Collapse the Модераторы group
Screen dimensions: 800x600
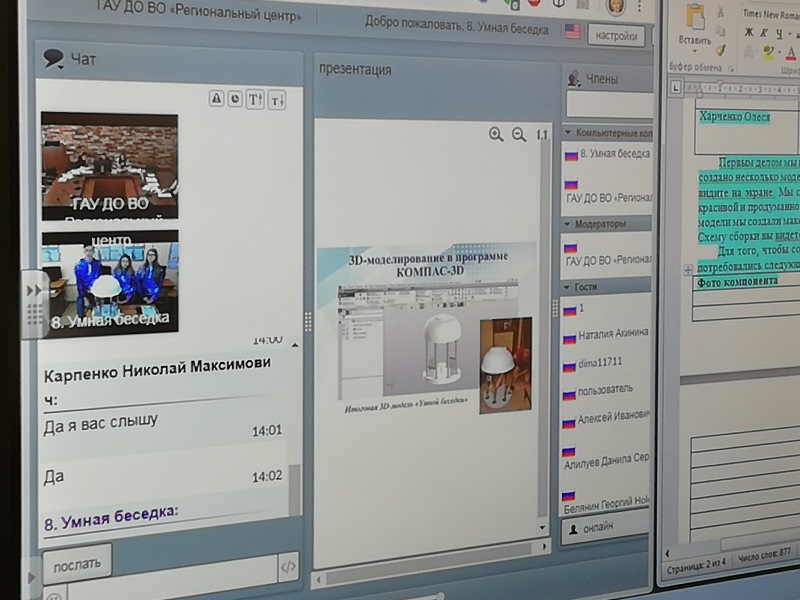point(569,224)
